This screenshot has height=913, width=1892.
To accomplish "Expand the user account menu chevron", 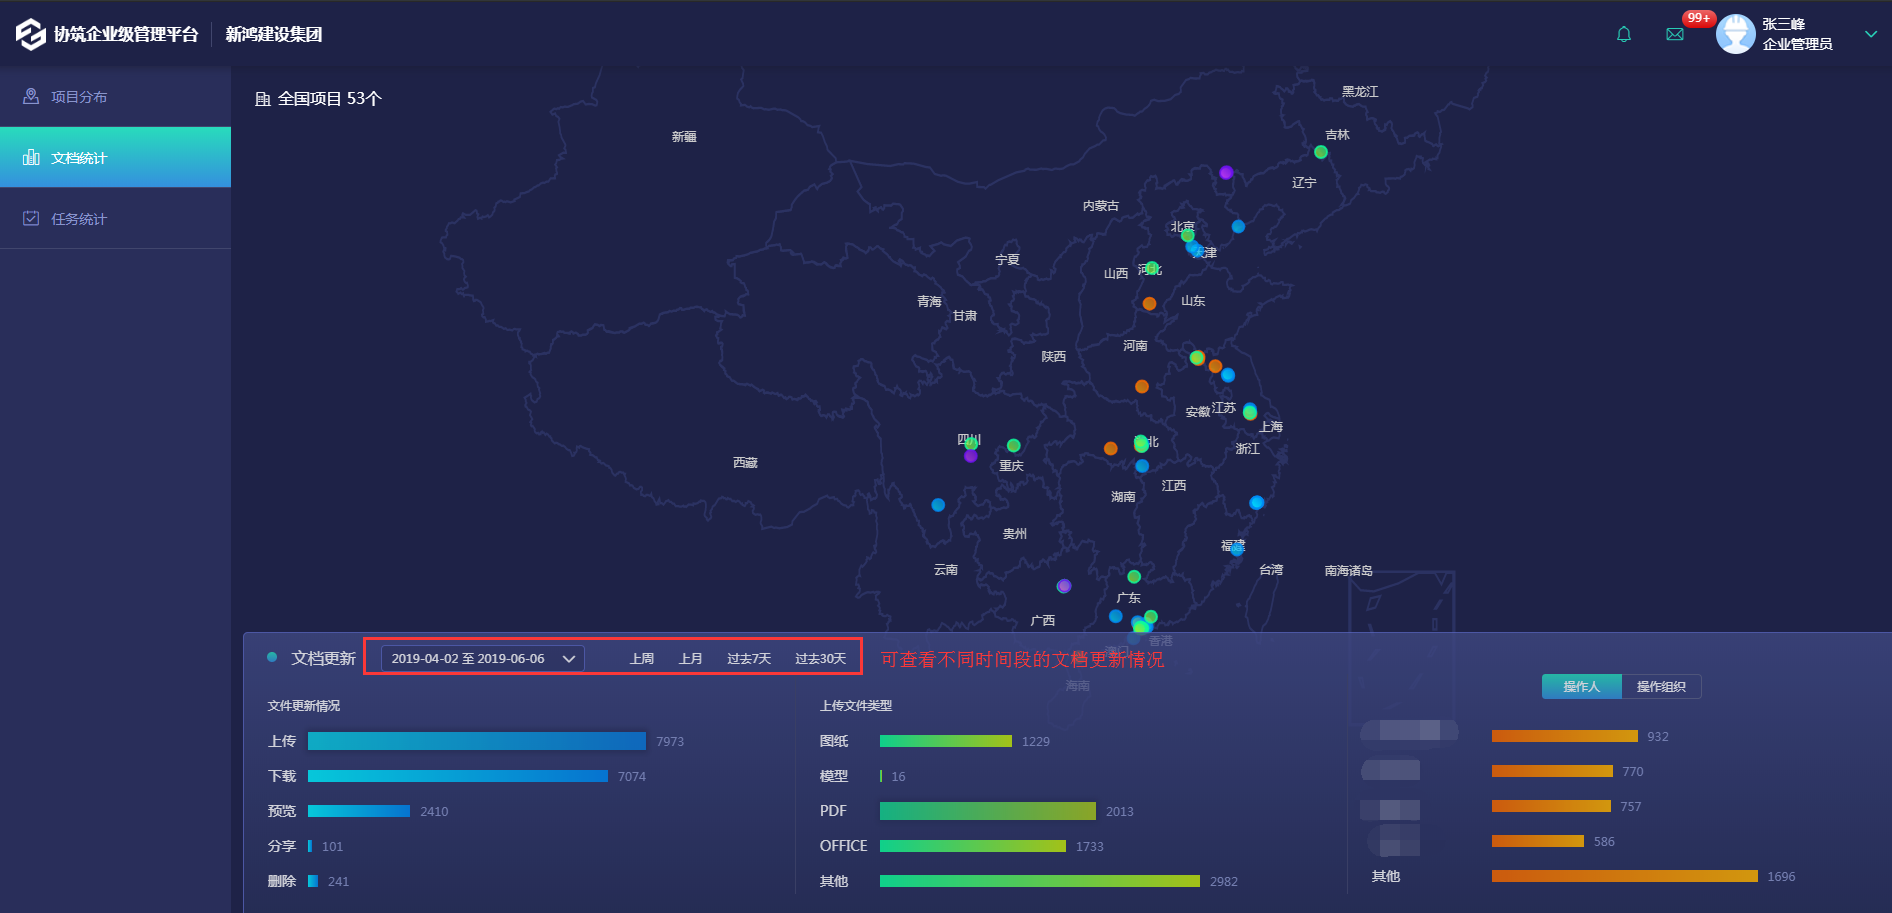I will coord(1870,34).
